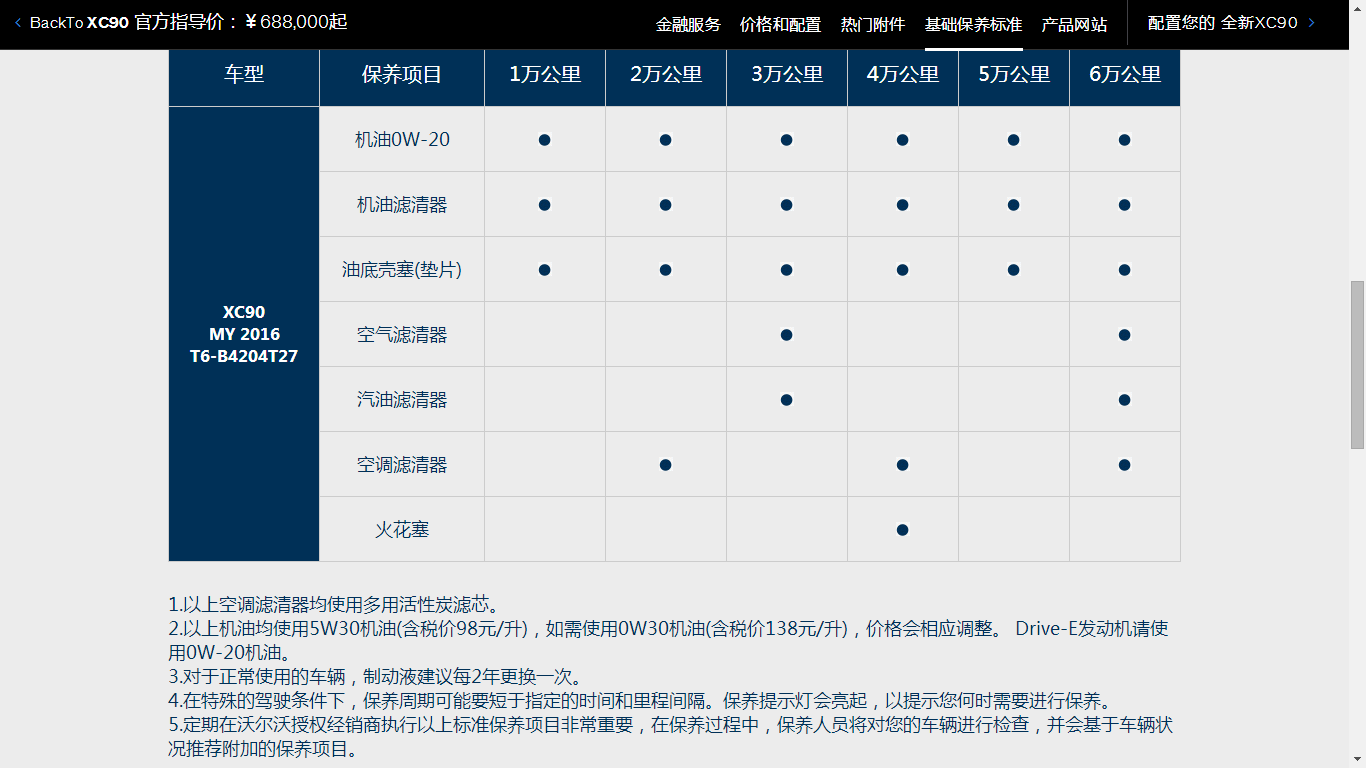Click the 空调滤清器 dot under 2万公里

tap(665, 465)
